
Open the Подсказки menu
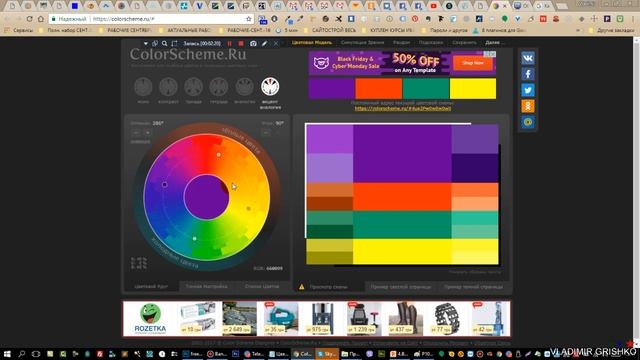pyautogui.click(x=431, y=42)
